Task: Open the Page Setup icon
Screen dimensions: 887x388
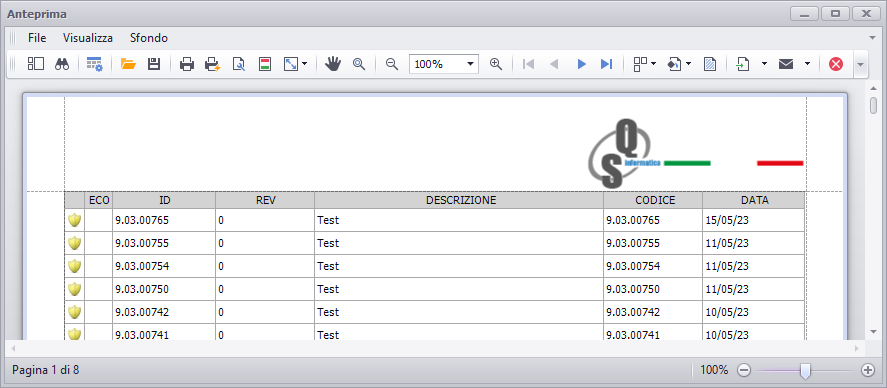Action: point(239,64)
